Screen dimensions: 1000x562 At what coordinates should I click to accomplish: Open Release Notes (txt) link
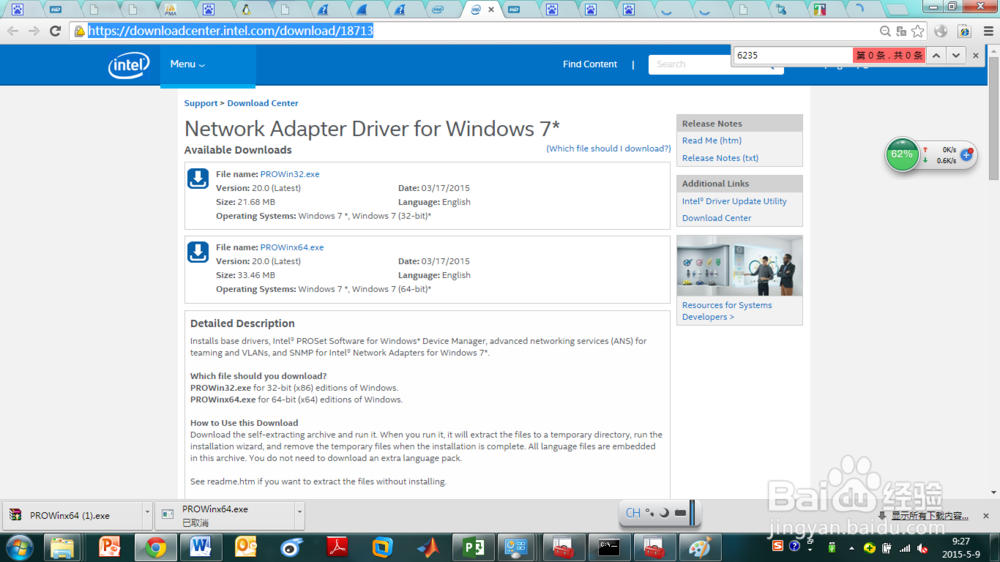coord(720,158)
